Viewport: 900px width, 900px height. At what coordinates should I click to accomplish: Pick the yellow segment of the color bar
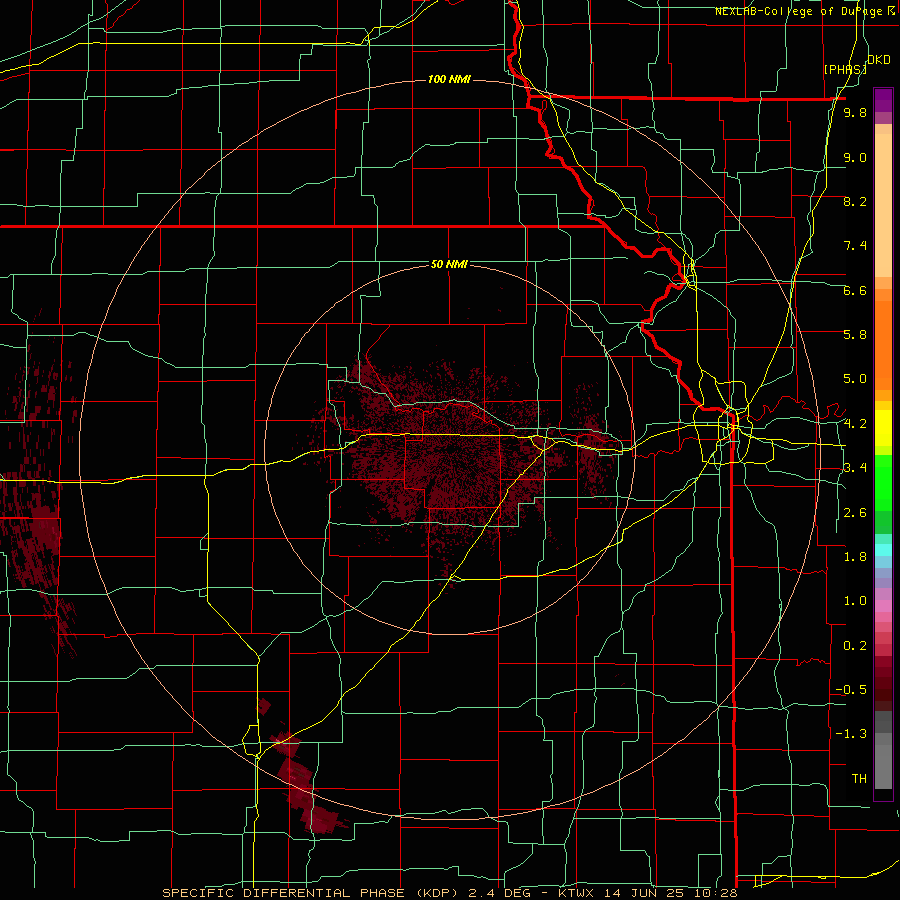tap(883, 428)
